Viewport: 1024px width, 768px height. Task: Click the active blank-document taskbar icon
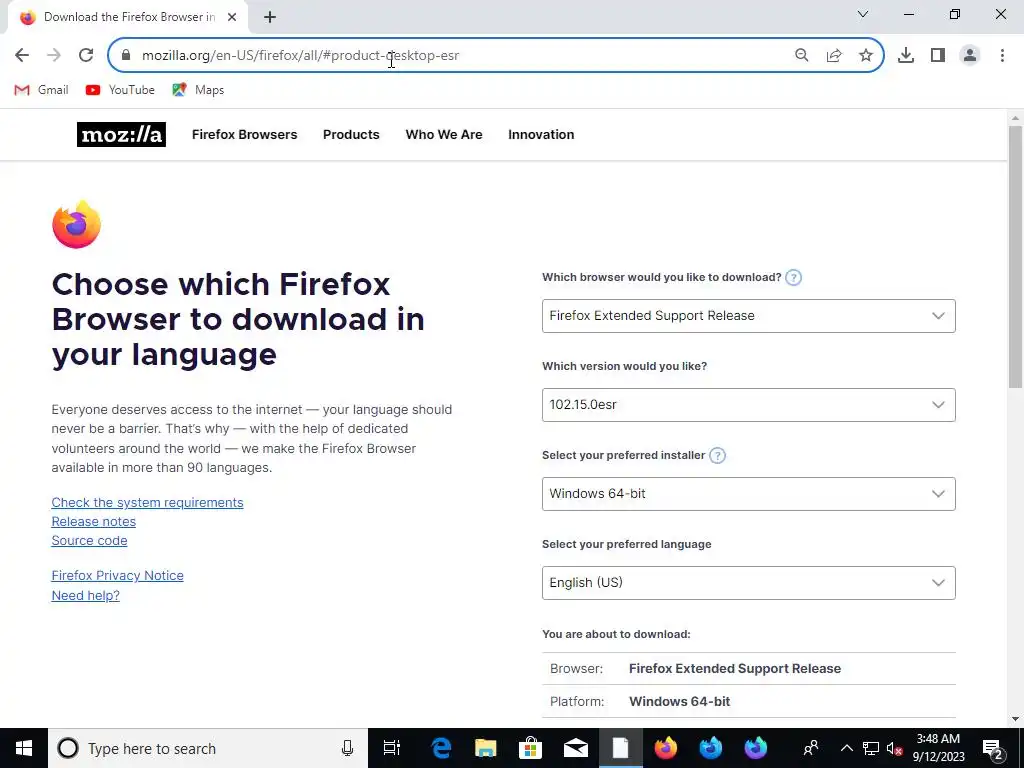click(x=620, y=748)
